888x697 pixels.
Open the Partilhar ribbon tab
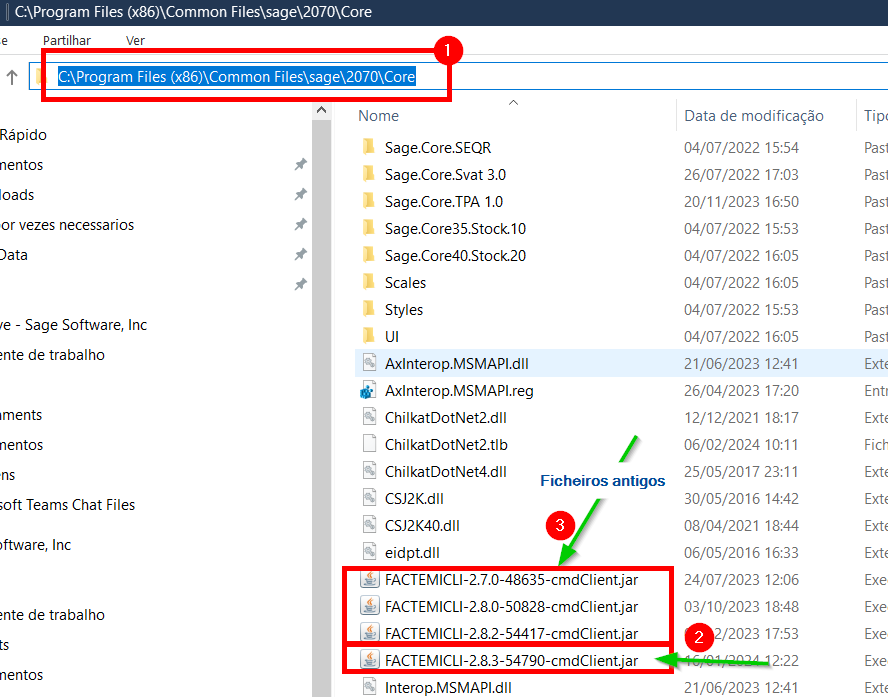67,41
